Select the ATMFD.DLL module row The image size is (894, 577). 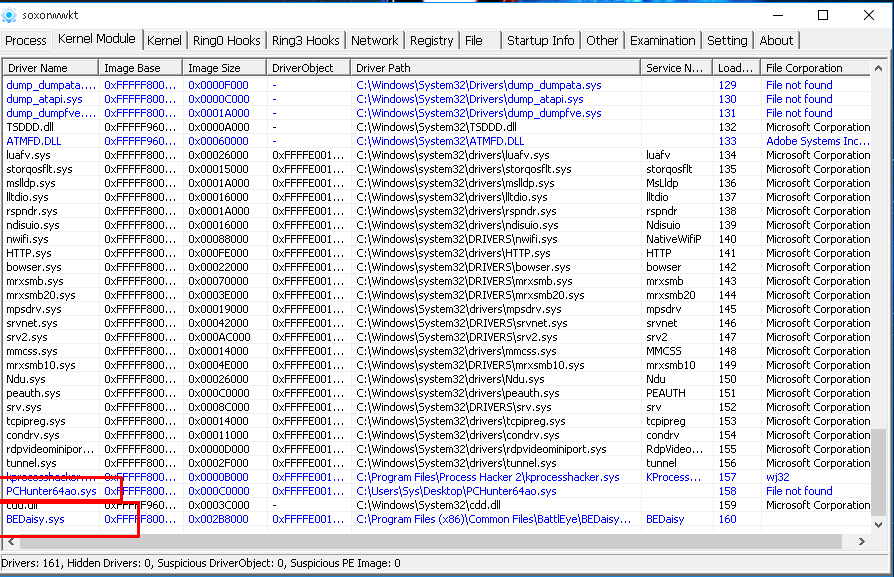point(436,141)
